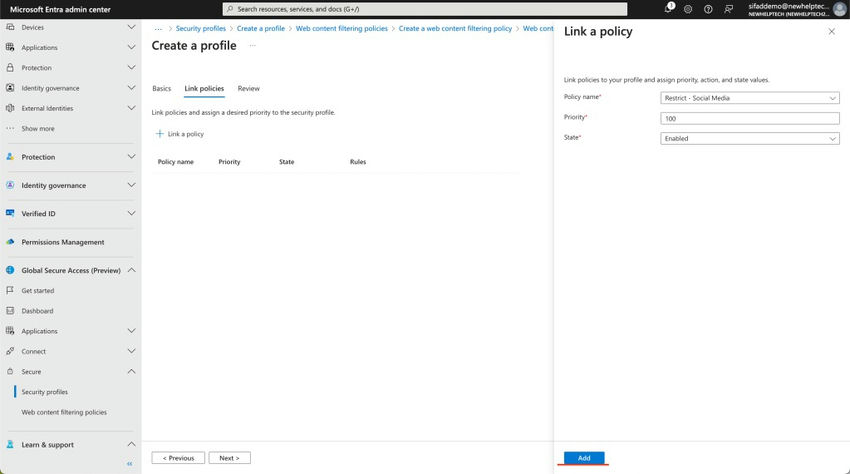Click the Link a policy command
The image size is (850, 474).
[180, 134]
